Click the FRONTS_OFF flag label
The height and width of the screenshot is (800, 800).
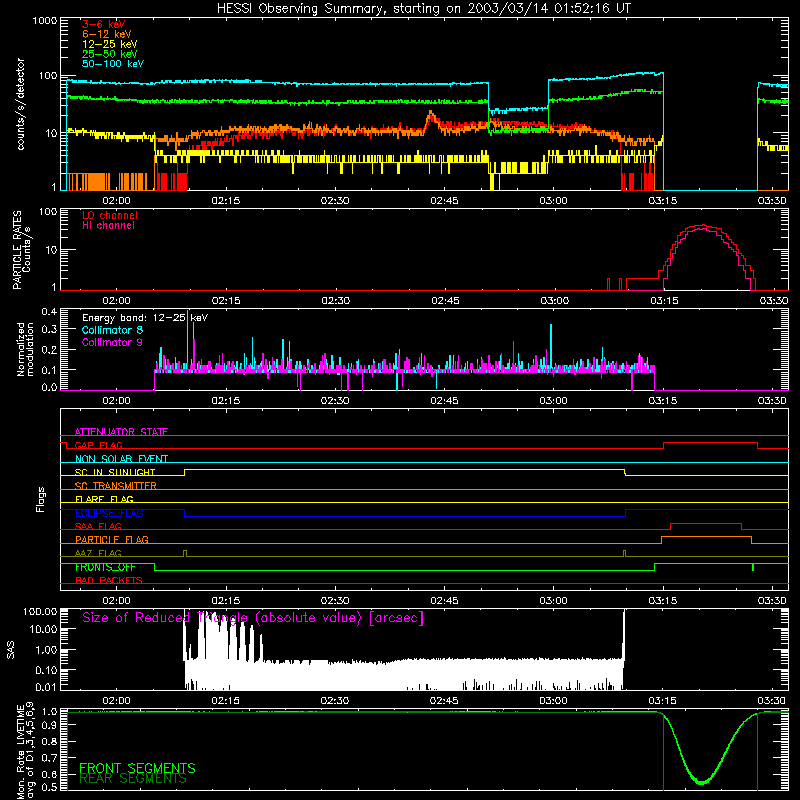click(105, 567)
